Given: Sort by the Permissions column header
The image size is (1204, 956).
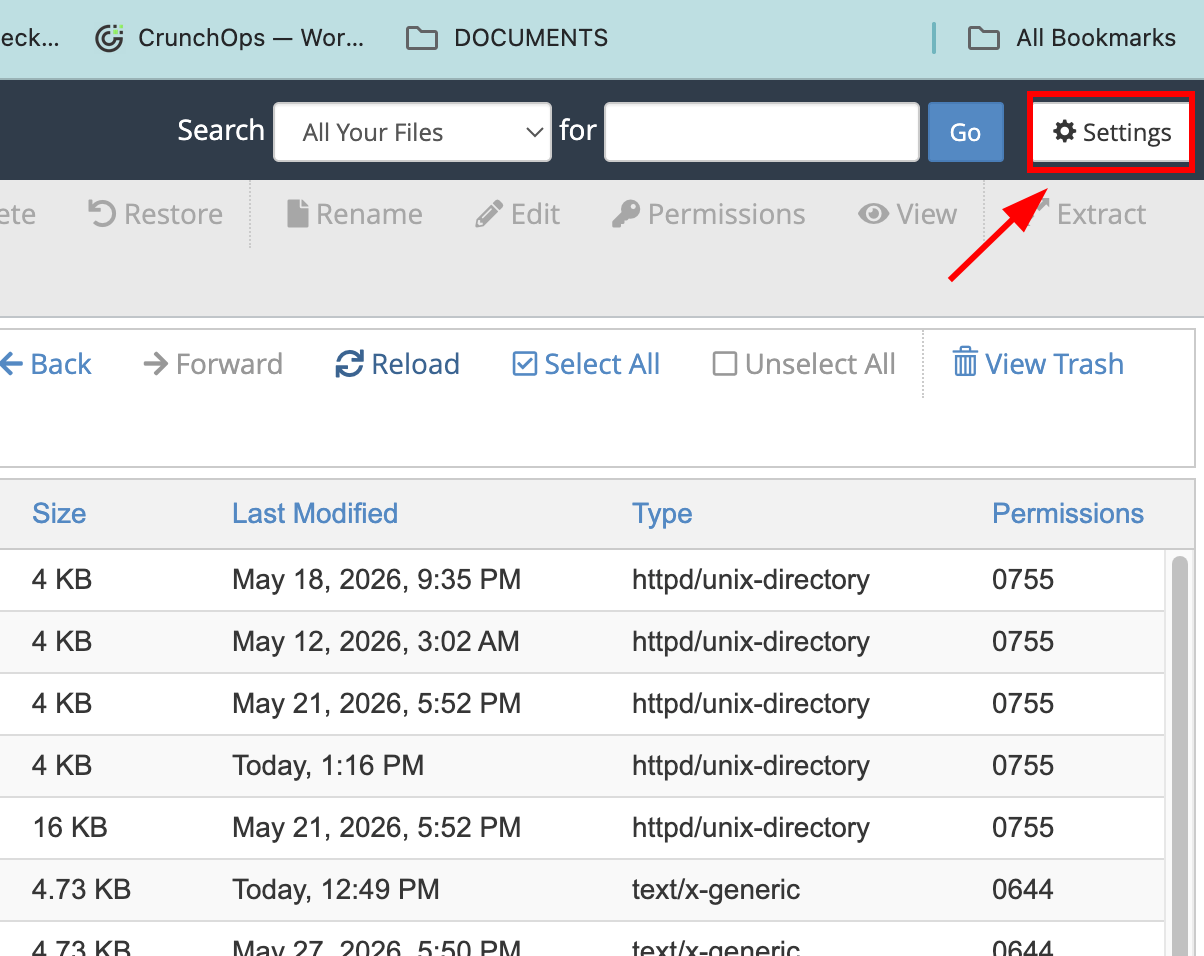Looking at the screenshot, I should (x=1068, y=514).
